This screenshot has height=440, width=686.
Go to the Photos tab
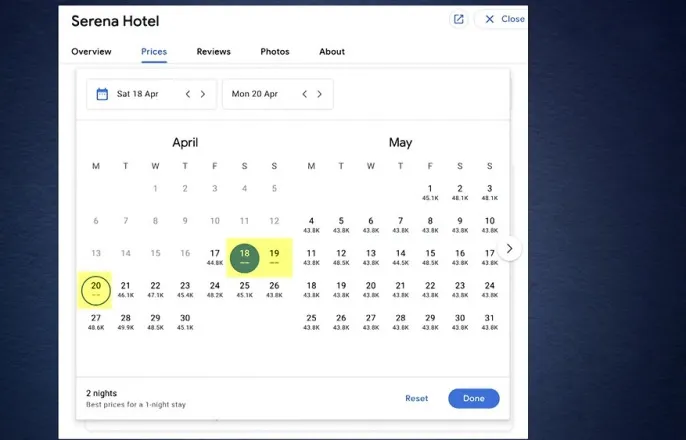(x=275, y=52)
